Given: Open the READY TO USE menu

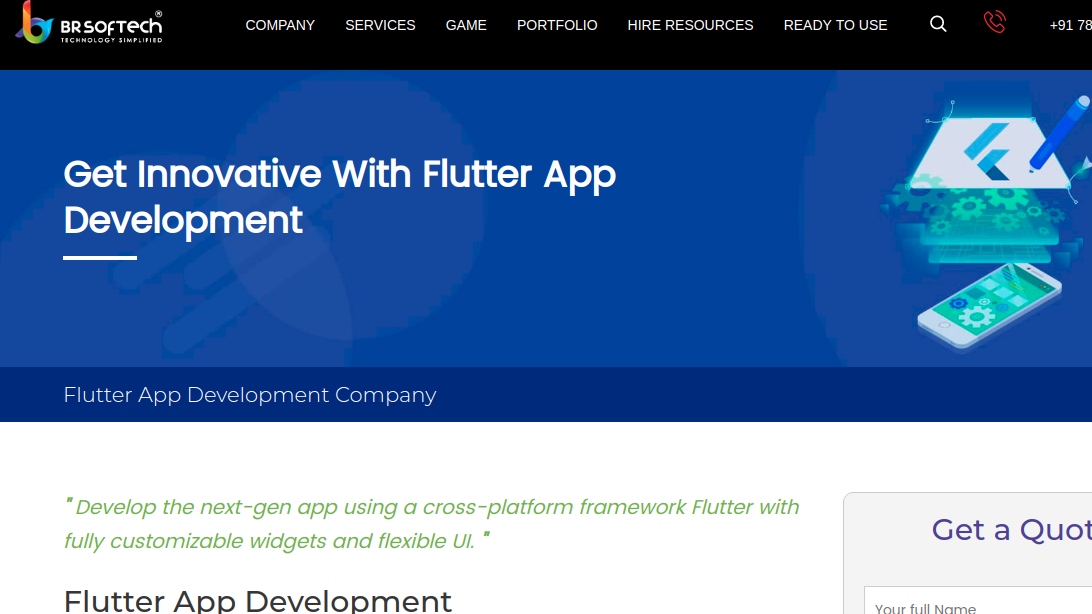Looking at the screenshot, I should tap(835, 25).
